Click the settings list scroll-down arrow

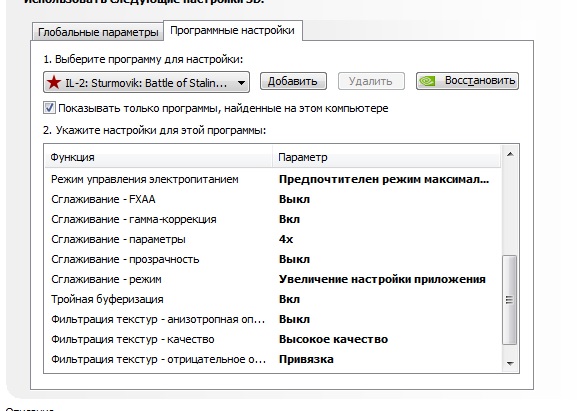[x=510, y=364]
